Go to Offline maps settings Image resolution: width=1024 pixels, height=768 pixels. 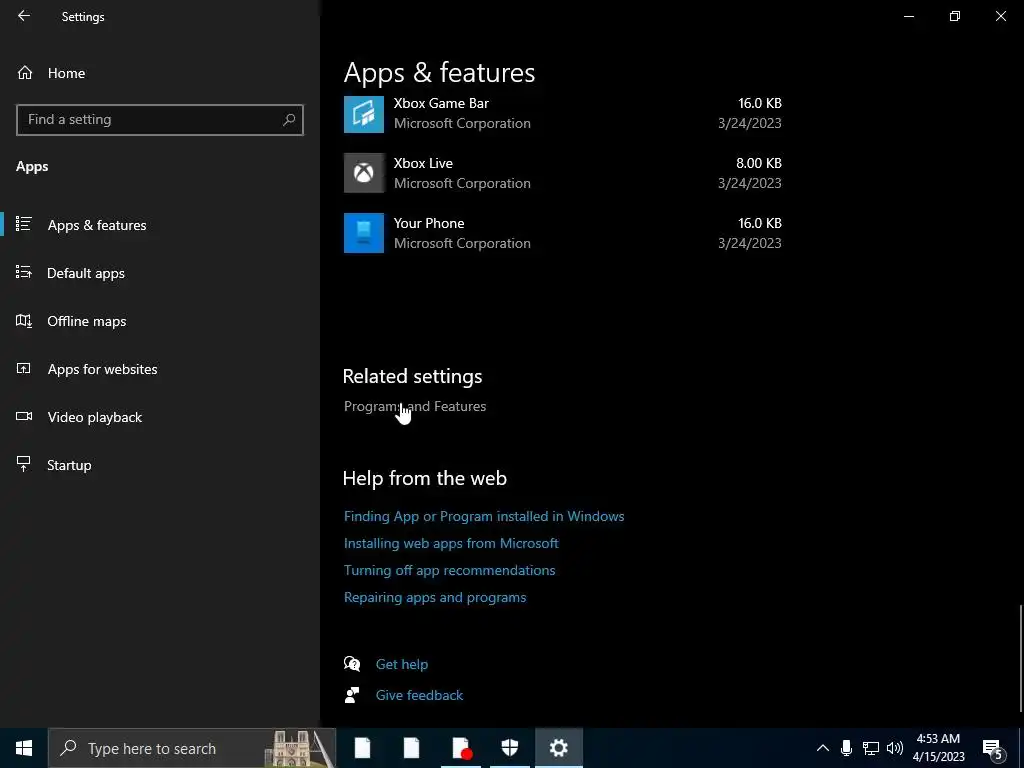pyautogui.click(x=87, y=321)
